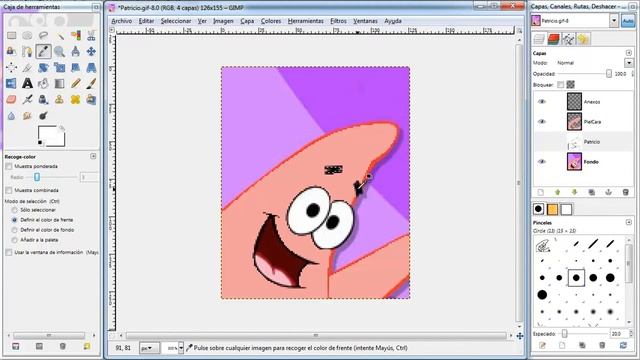Select the Measure compass tool

(x=76, y=51)
